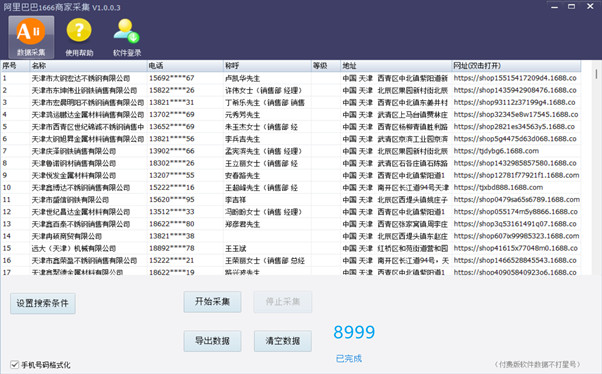Click address cell 红桥区和苑街道营和园
This screenshot has height=374, width=602.
click(x=395, y=248)
